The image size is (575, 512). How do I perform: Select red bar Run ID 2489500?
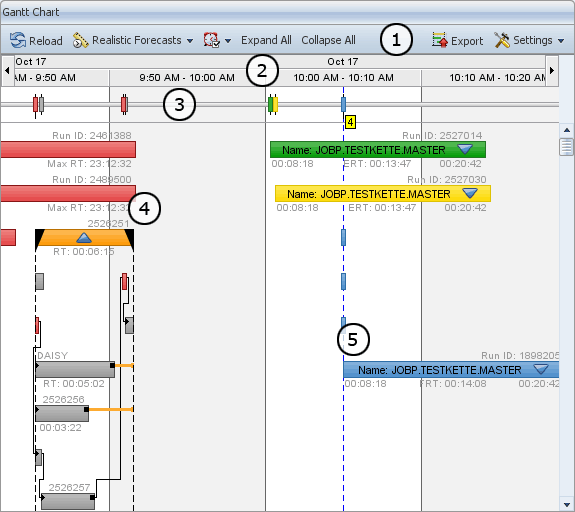point(68,194)
